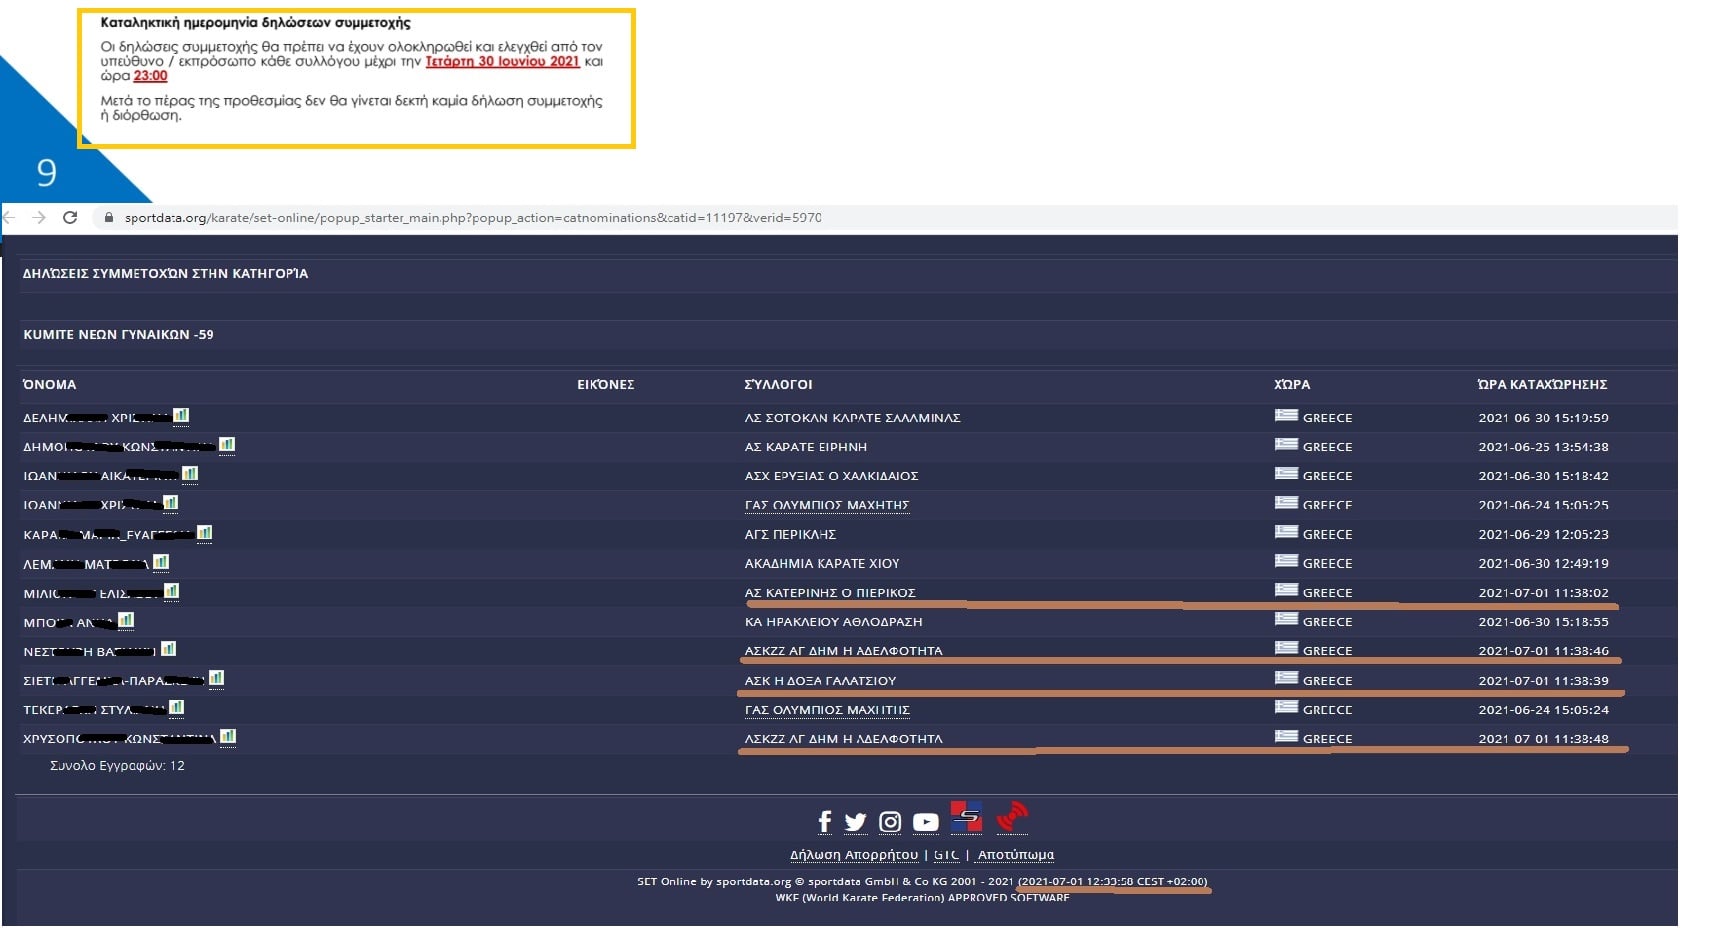Viewport: 1720px width, 941px height.
Task: Open the GTC footer link
Action: coord(946,855)
